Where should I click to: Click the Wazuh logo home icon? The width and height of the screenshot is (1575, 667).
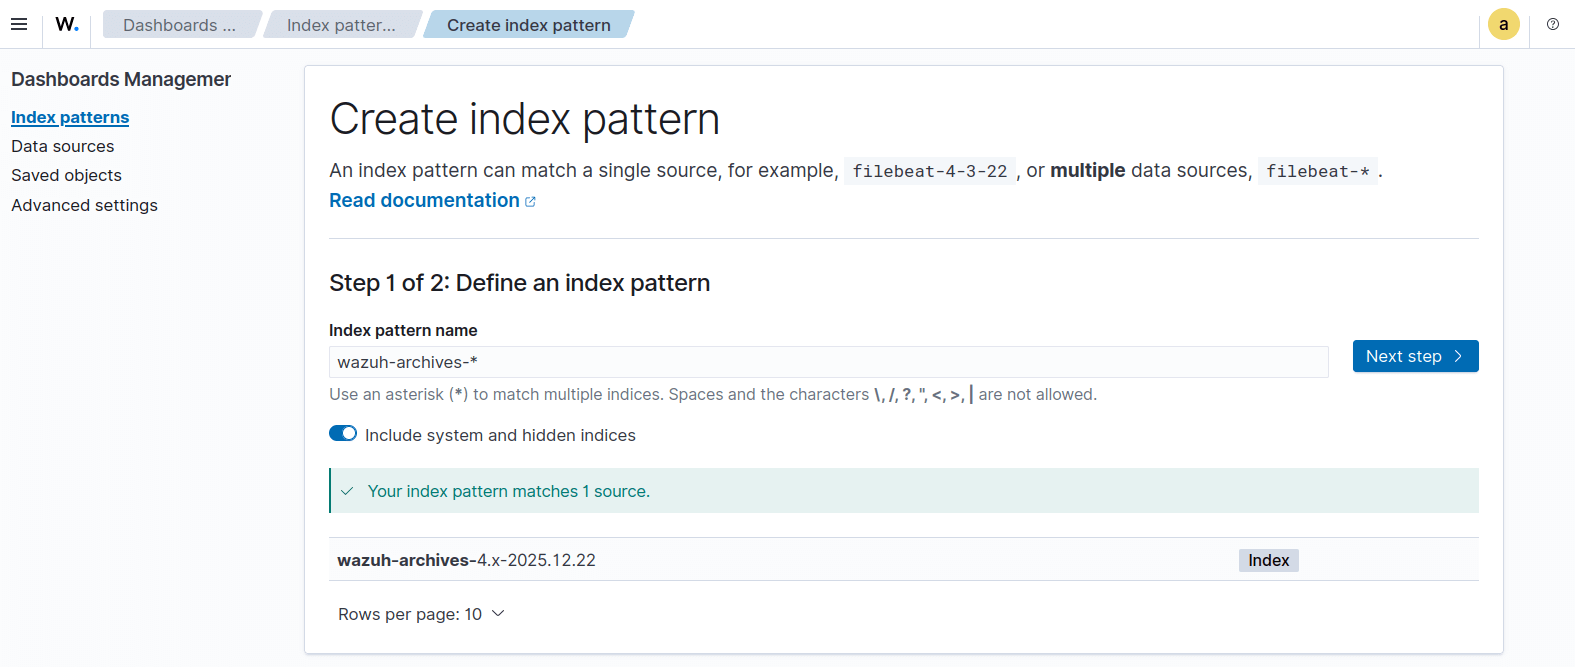(x=67, y=24)
